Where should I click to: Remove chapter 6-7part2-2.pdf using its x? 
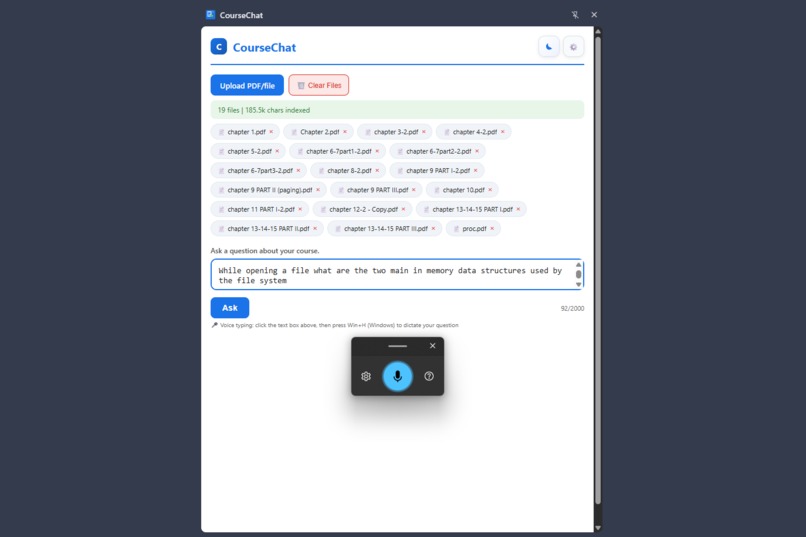[477, 151]
